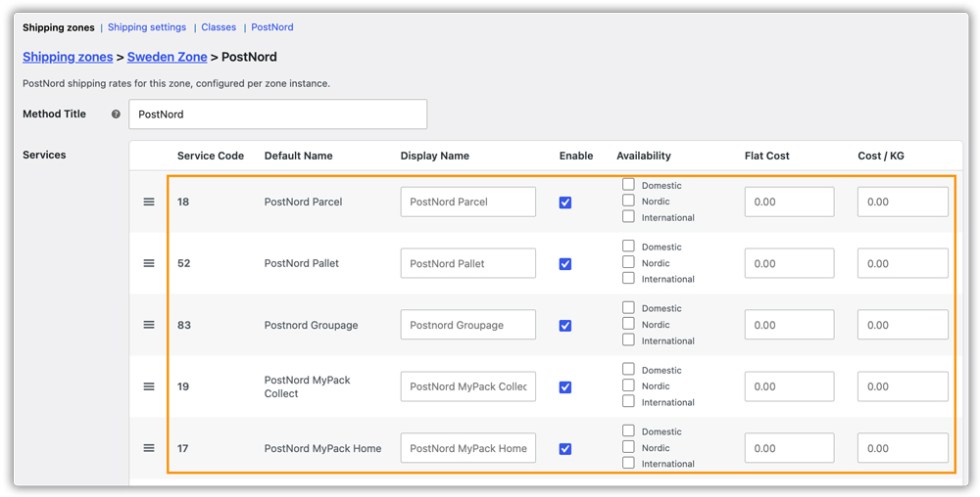The width and height of the screenshot is (980, 497).
Task: Click Display Name field for PostNord Pallet
Action: tap(468, 263)
